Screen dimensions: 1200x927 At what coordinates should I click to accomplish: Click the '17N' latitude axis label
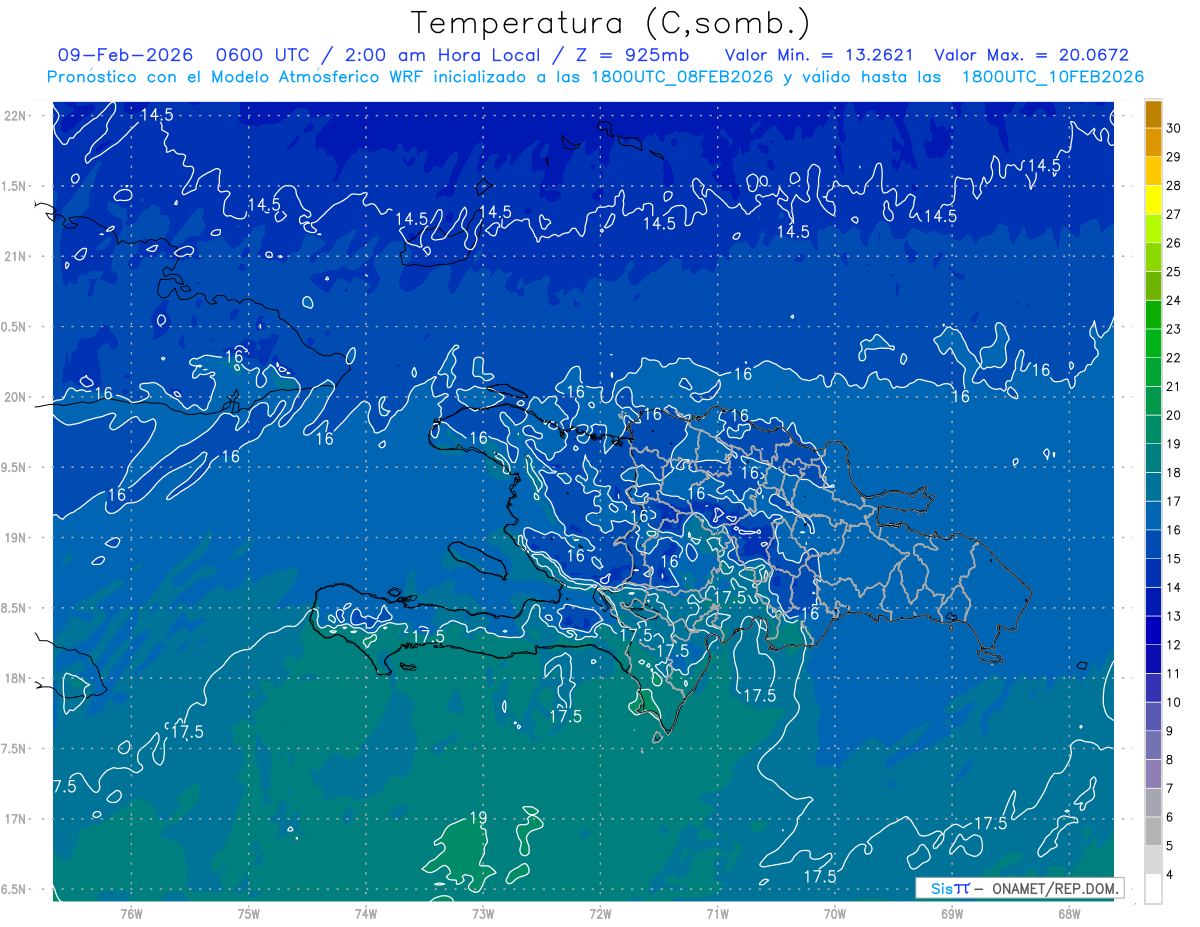tap(15, 819)
